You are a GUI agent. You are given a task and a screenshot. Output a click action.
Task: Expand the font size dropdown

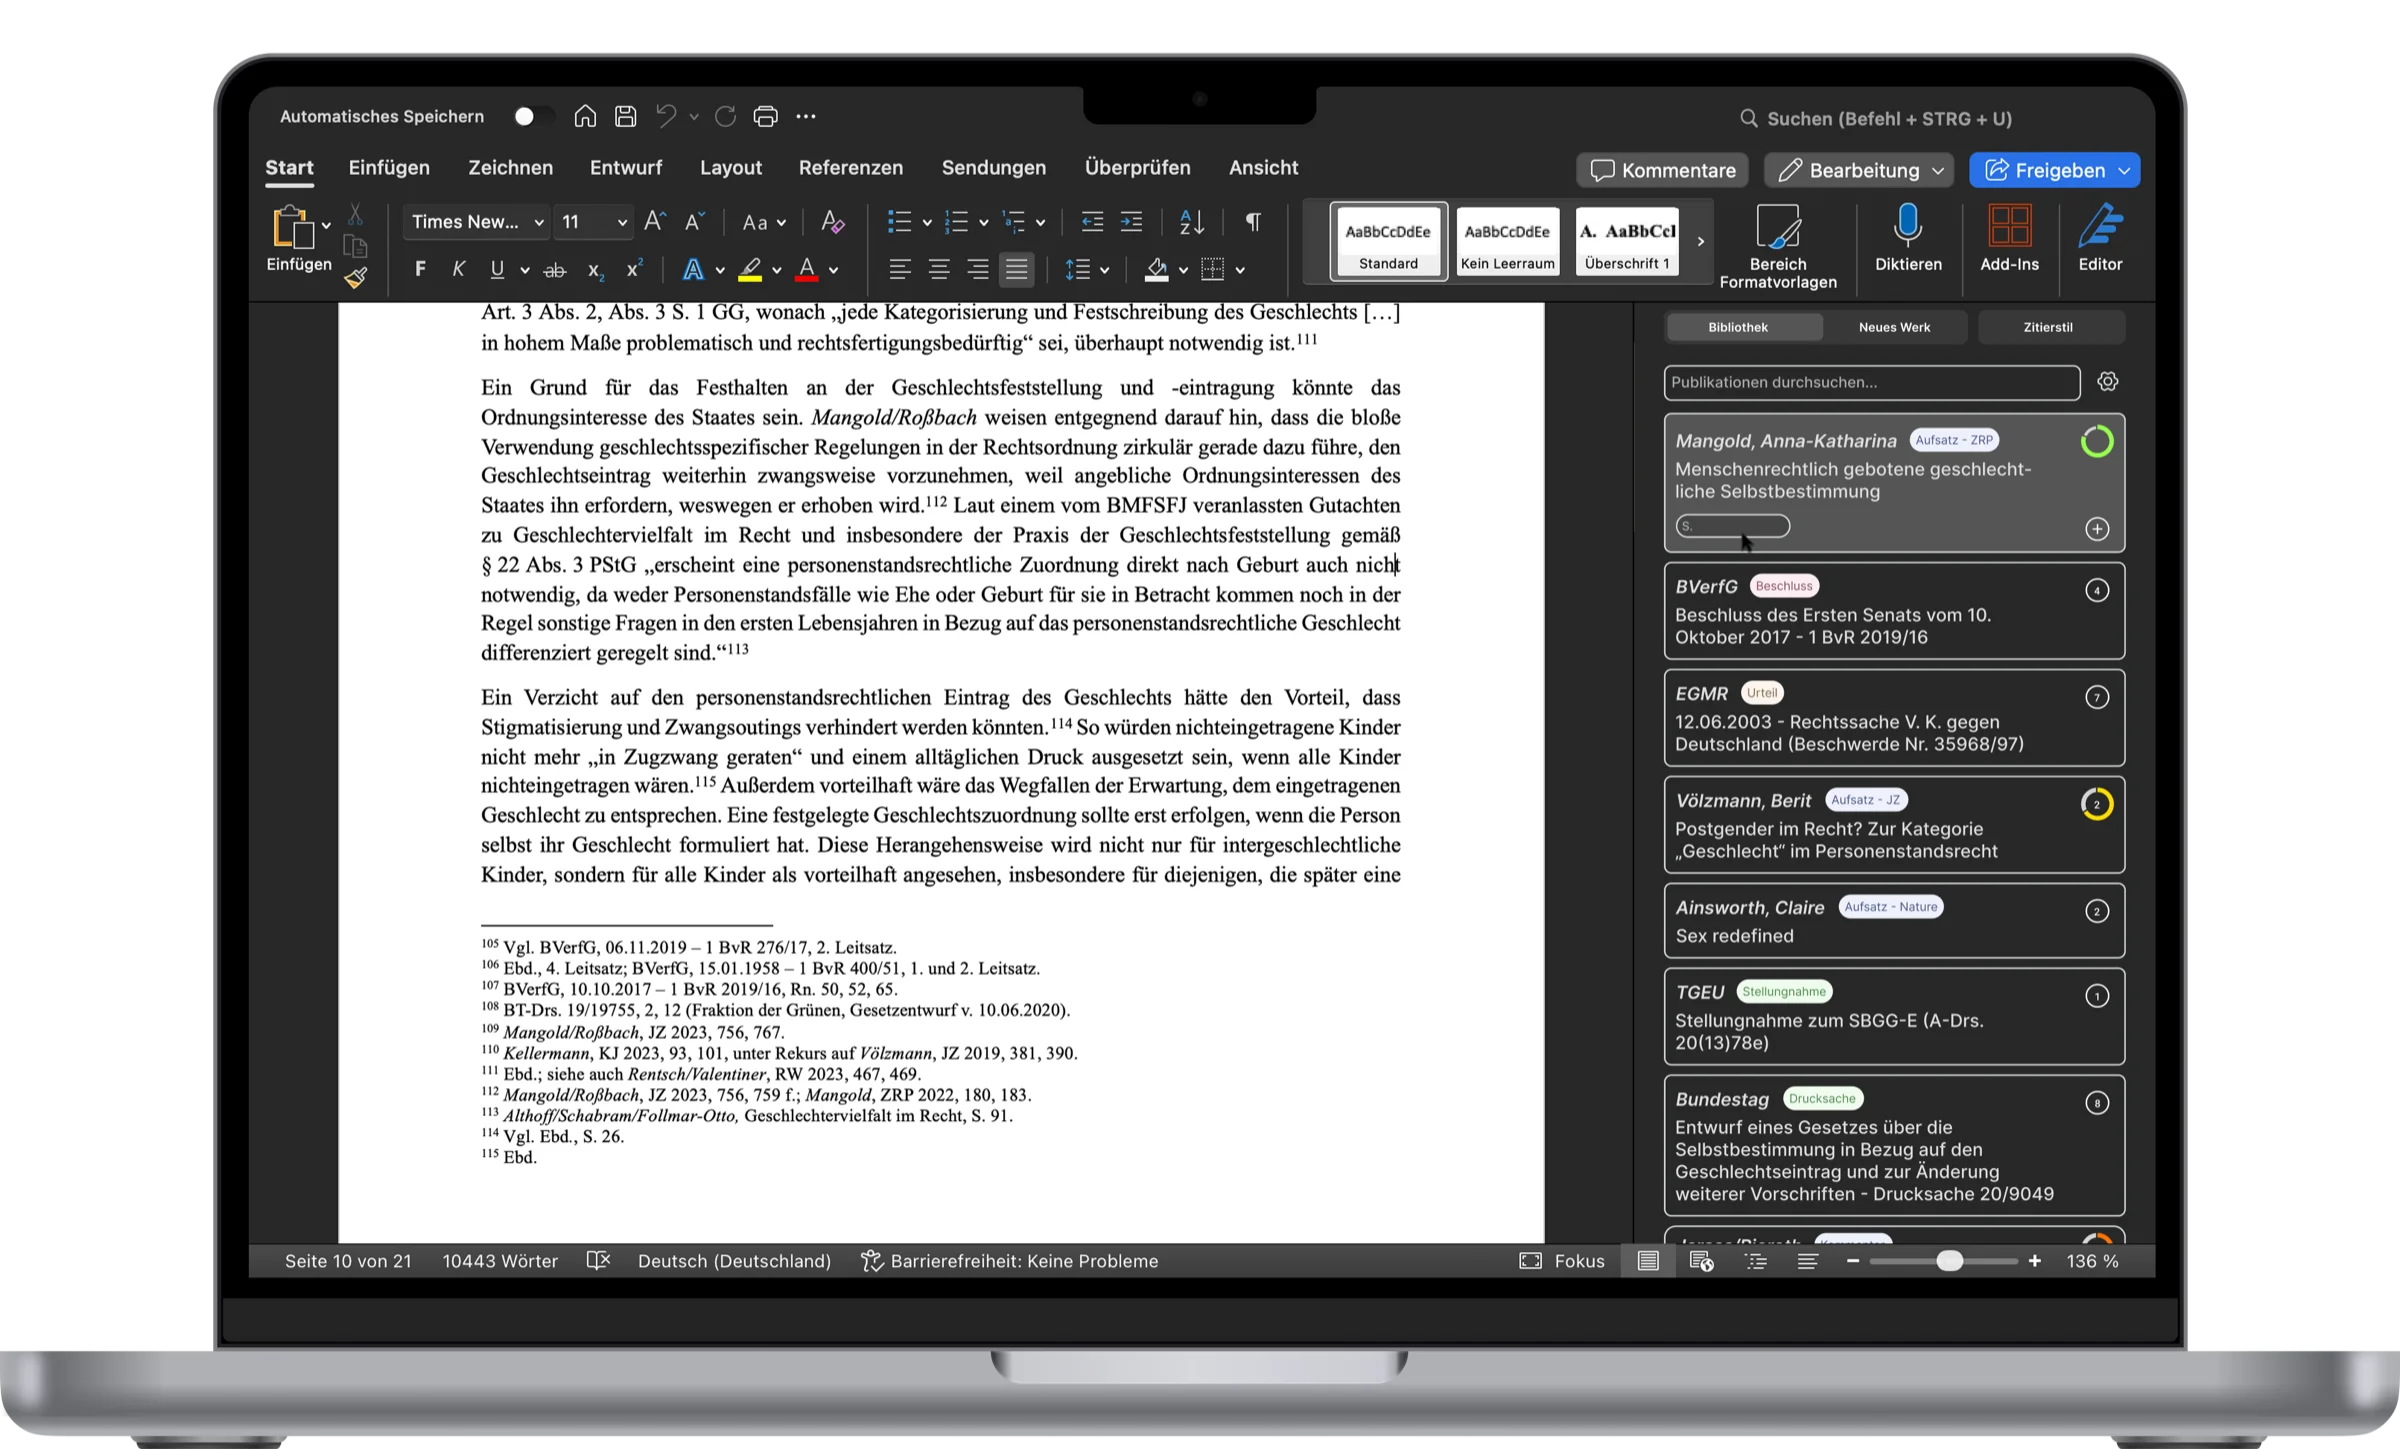[x=621, y=222]
